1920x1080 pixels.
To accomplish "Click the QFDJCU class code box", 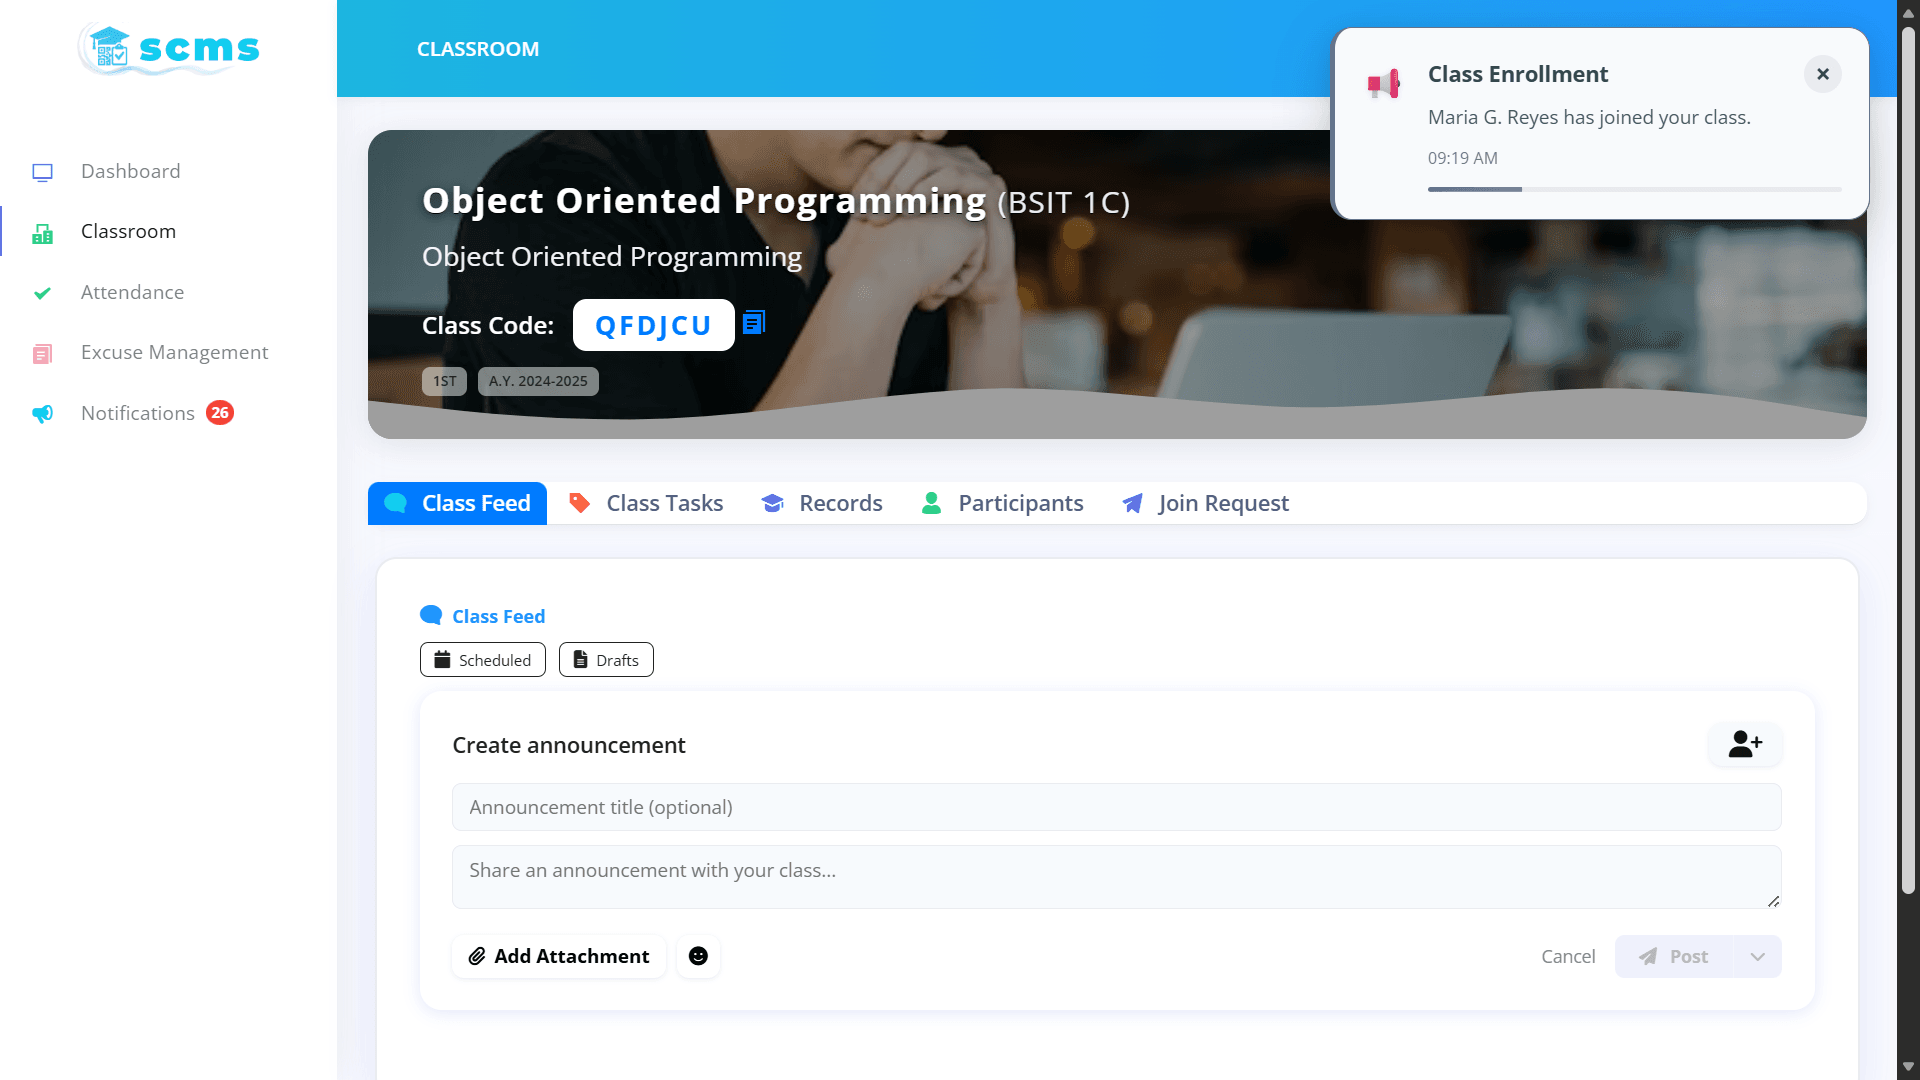I will tap(653, 325).
